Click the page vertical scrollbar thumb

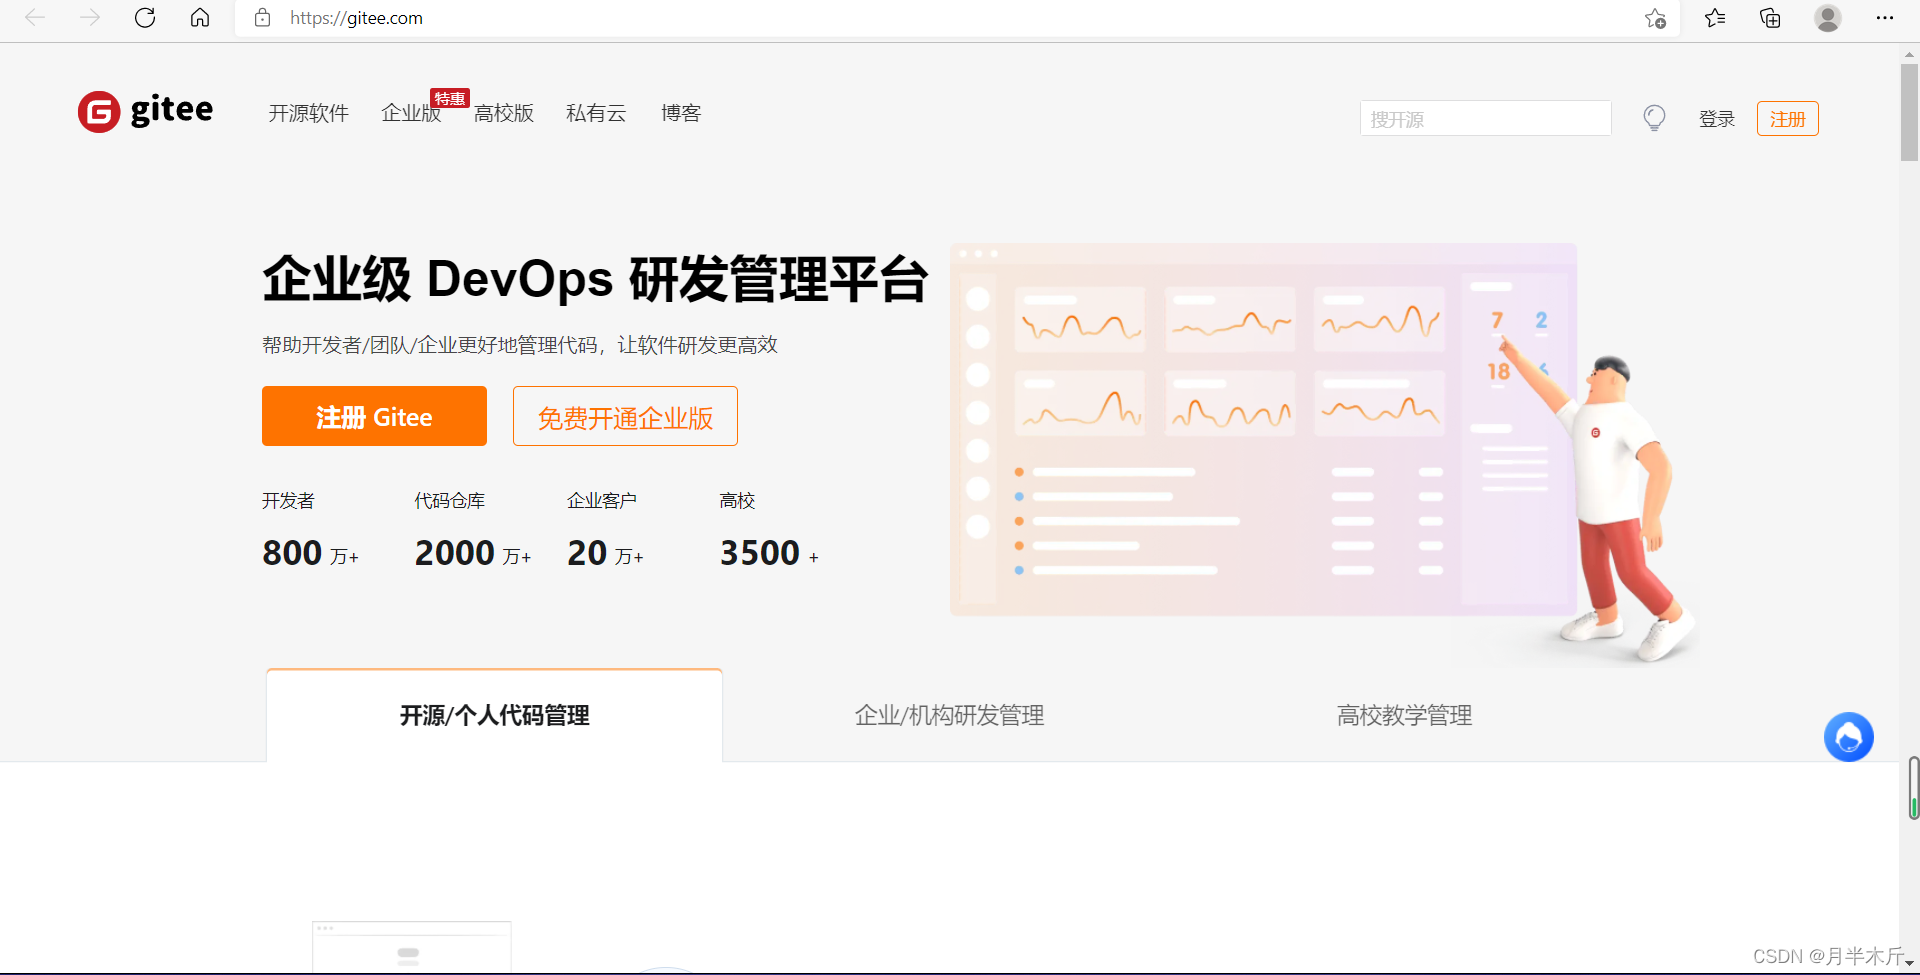[1909, 112]
